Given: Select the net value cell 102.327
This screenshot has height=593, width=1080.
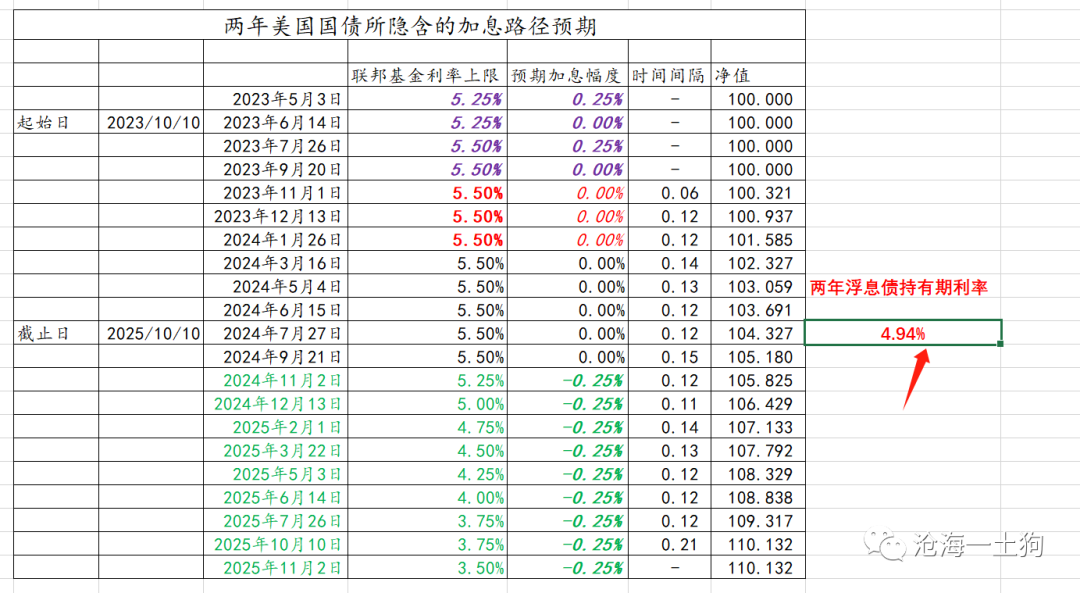Looking at the screenshot, I should 758,263.
